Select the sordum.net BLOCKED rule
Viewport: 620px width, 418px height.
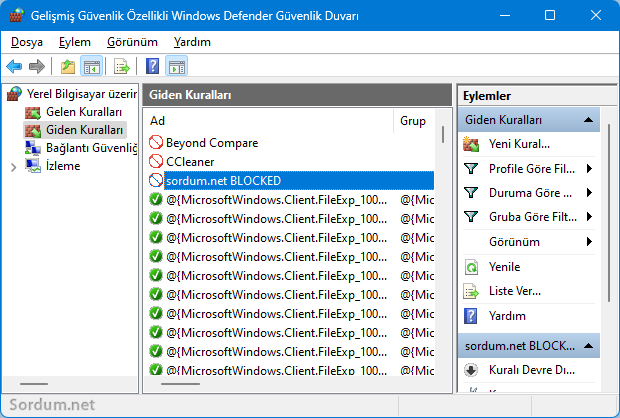pos(291,181)
